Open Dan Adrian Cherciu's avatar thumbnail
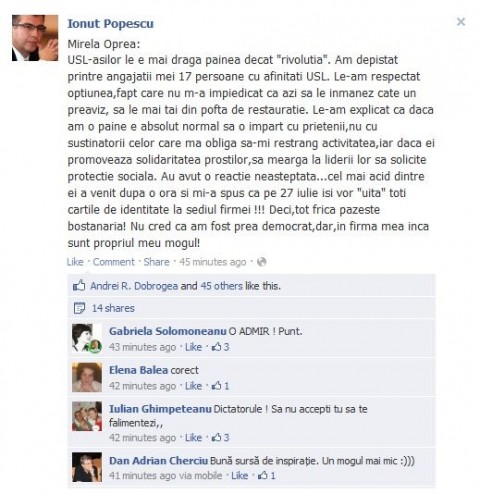 click(x=87, y=467)
